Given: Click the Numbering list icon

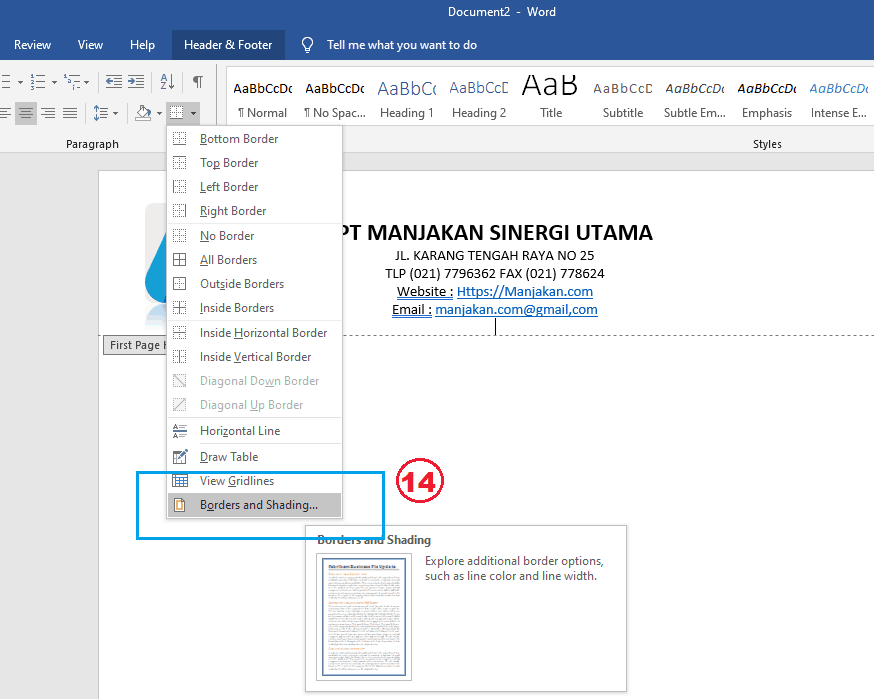Looking at the screenshot, I should tap(38, 82).
